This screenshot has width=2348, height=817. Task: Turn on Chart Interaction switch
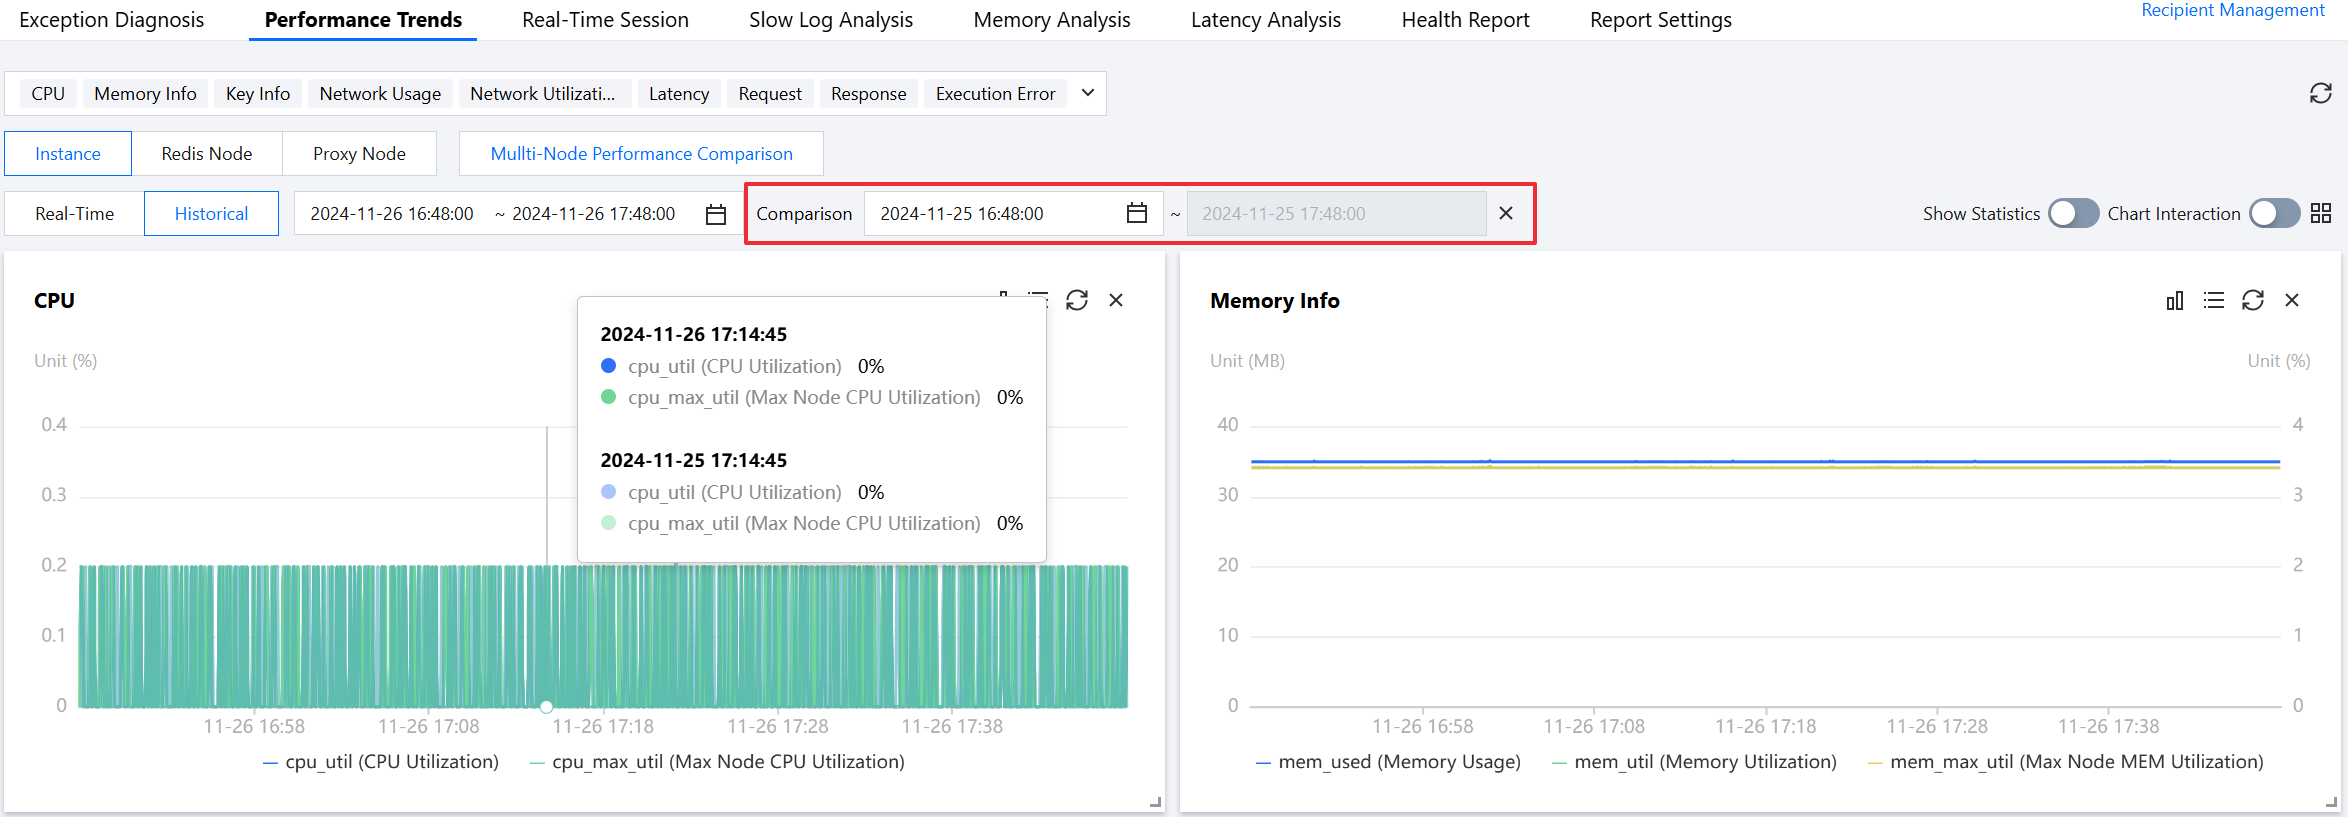(2273, 214)
